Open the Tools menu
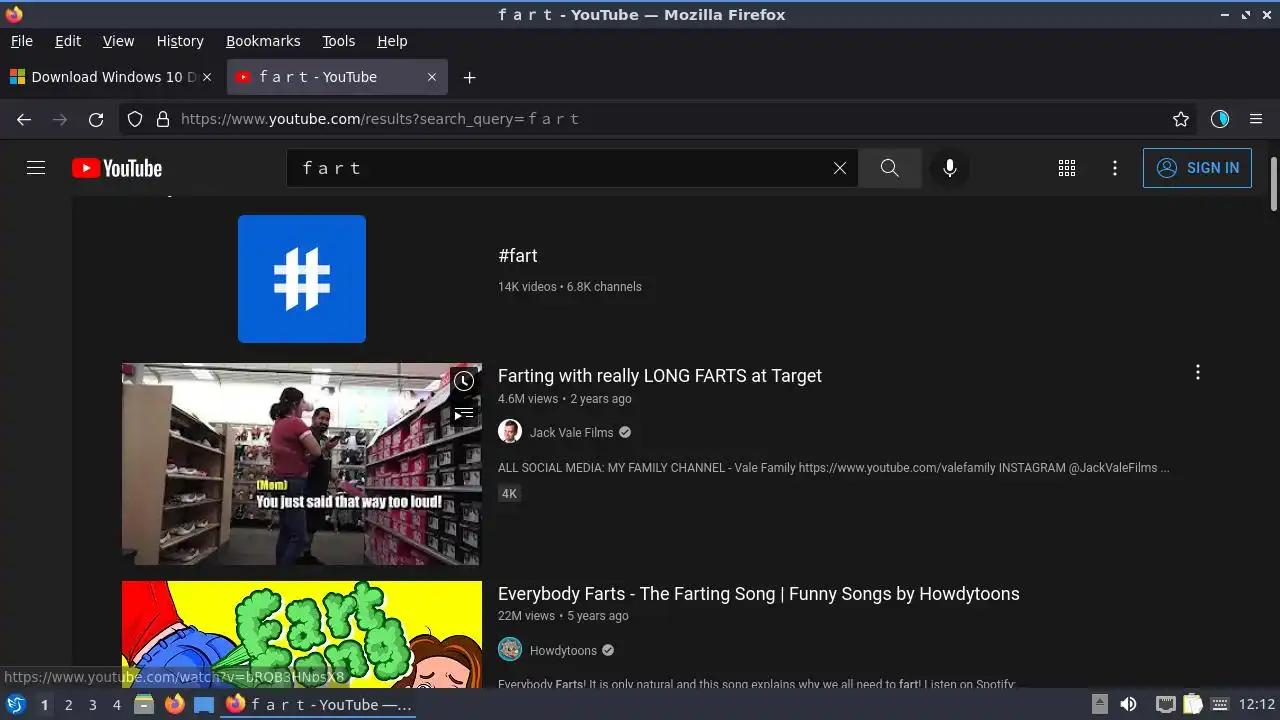The image size is (1280, 720). click(x=338, y=41)
